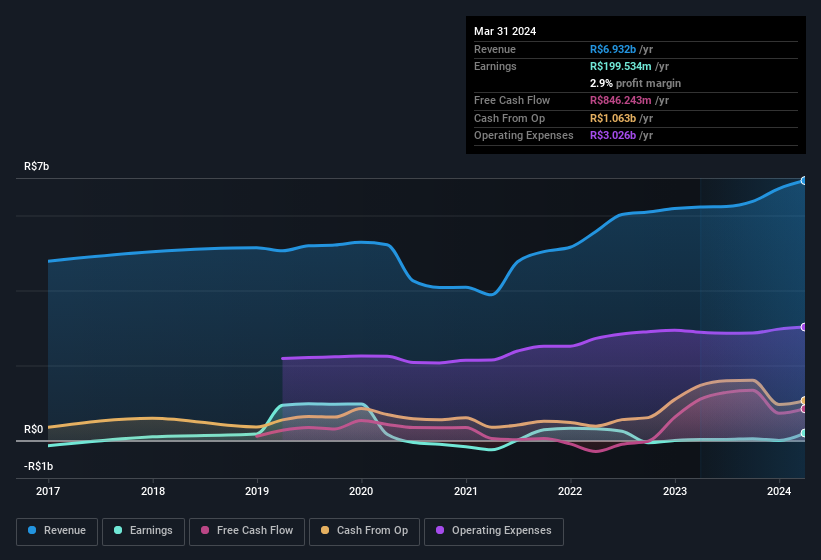Toggle the Cash From Op legend button
Image resolution: width=821 pixels, height=560 pixels.
(x=364, y=531)
